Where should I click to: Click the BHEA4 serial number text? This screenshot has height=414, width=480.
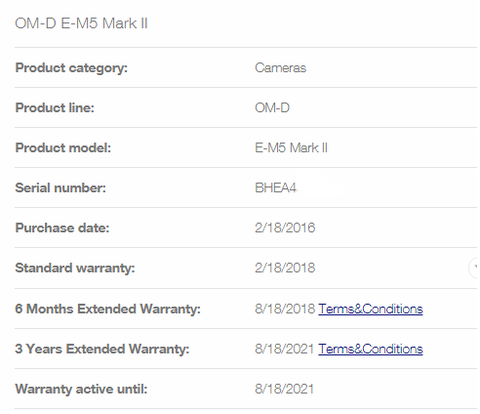pos(275,188)
